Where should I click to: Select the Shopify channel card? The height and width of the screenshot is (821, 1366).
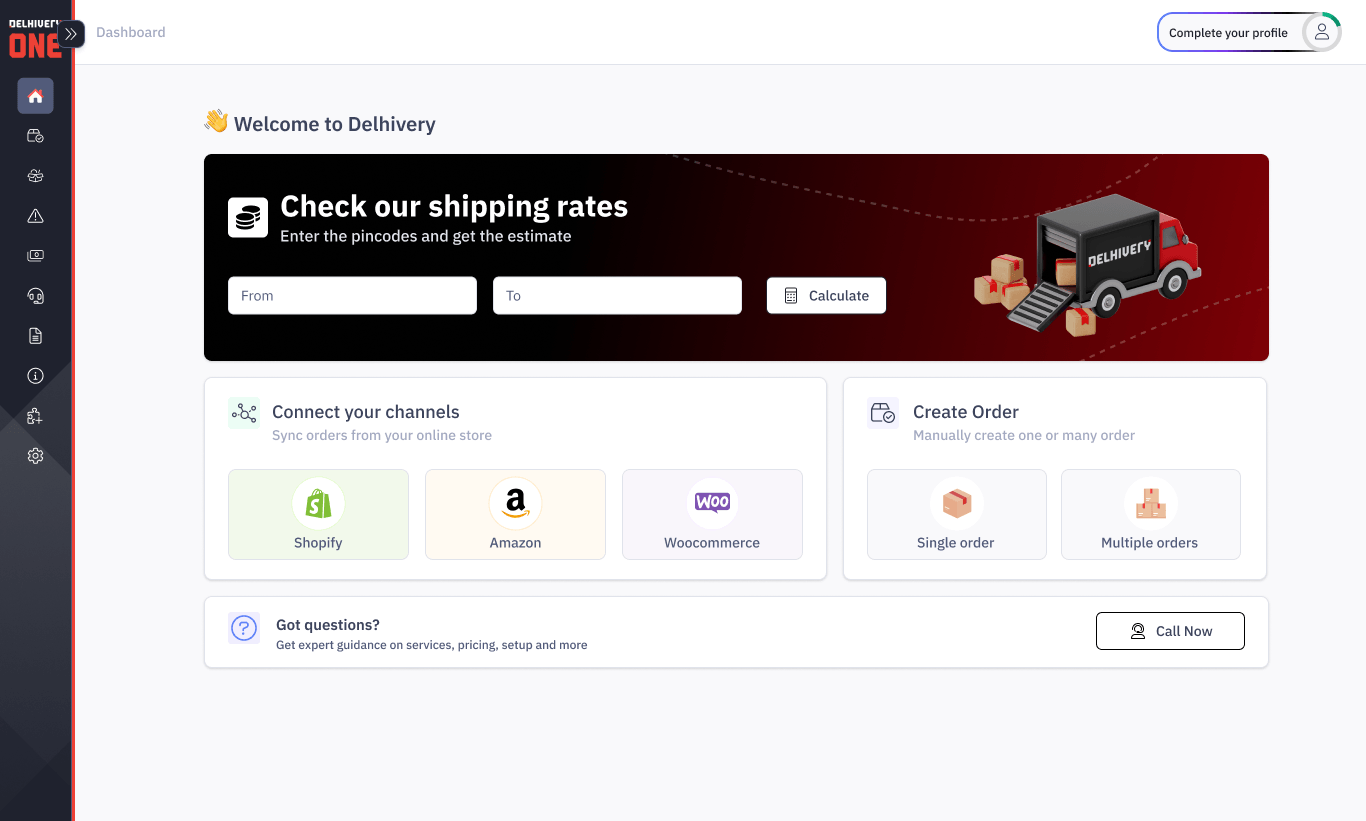click(318, 514)
